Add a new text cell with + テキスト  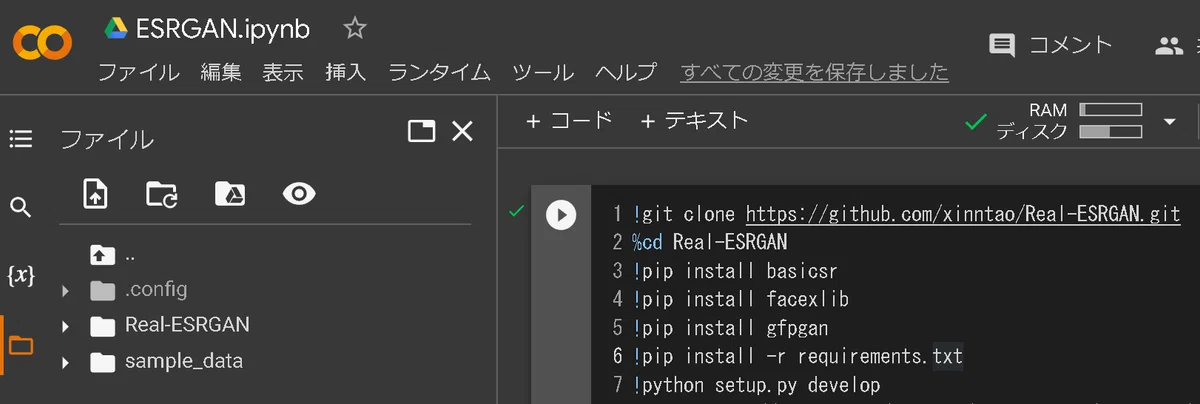[694, 121]
